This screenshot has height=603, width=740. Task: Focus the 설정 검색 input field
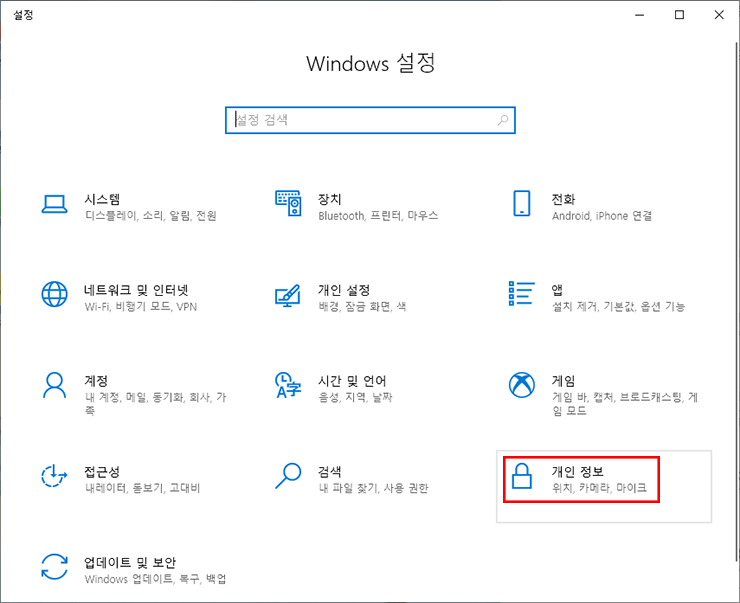[370, 120]
